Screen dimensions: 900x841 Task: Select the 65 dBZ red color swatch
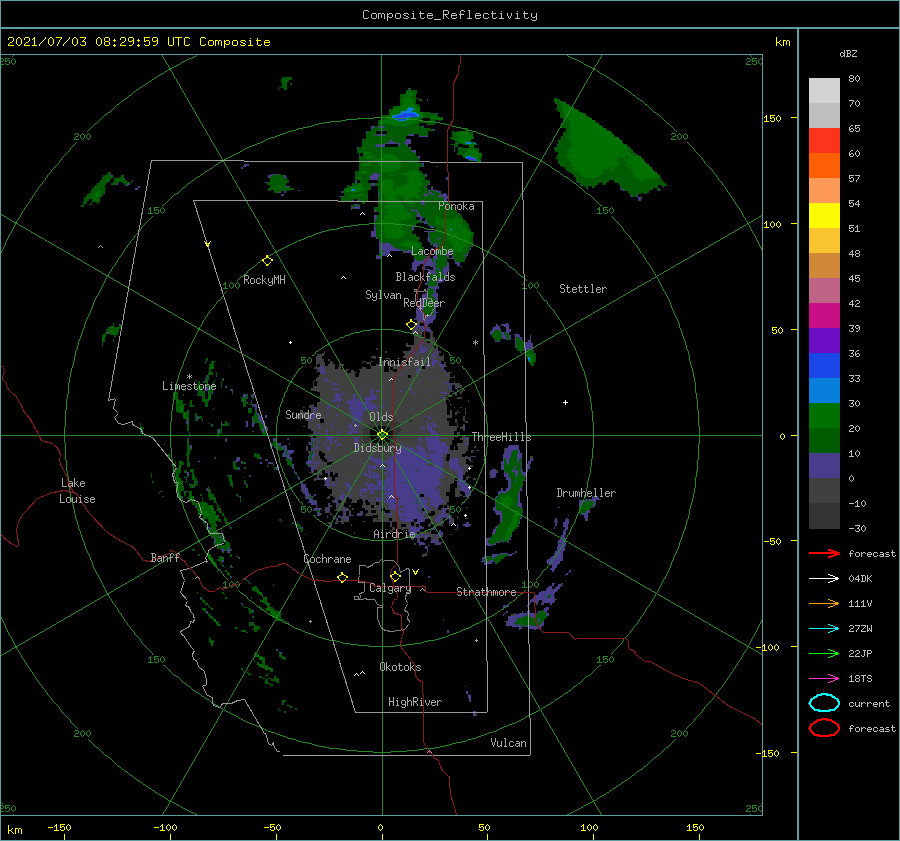pos(824,141)
